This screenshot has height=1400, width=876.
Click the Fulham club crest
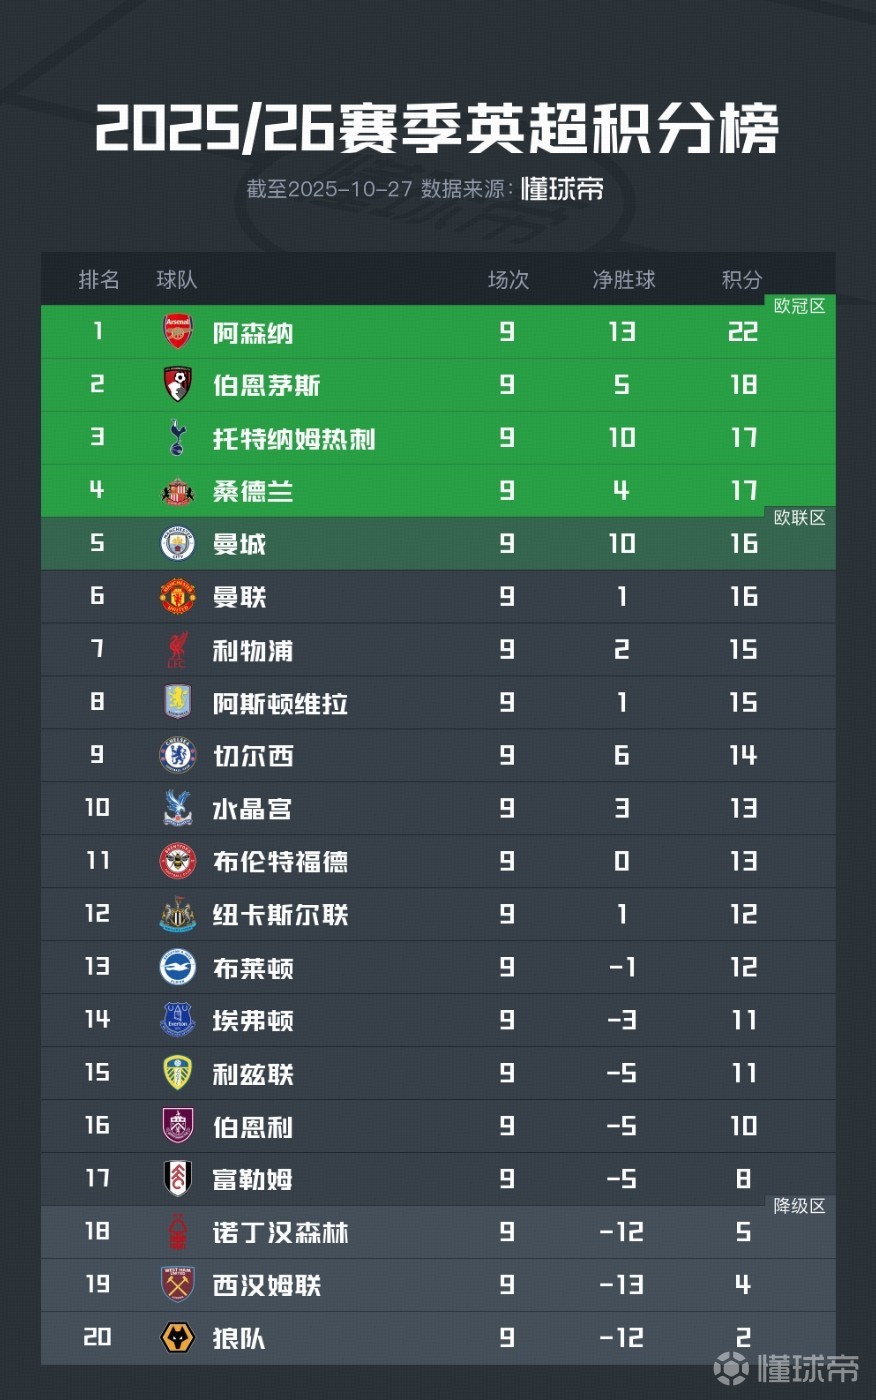click(x=178, y=1179)
